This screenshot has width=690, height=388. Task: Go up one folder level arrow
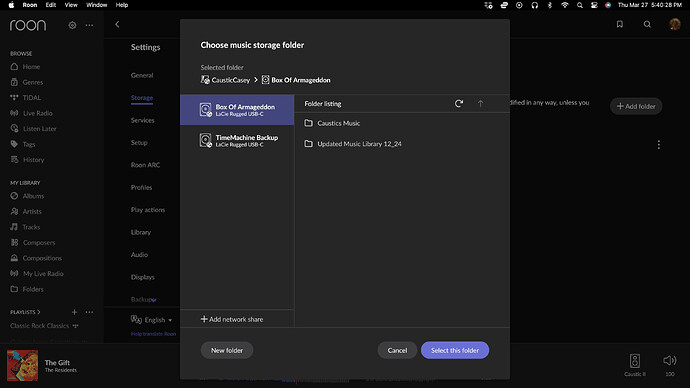[x=480, y=103]
